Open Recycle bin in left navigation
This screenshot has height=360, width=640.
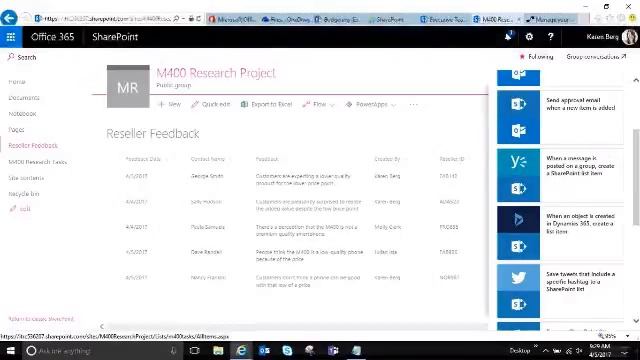[24, 193]
